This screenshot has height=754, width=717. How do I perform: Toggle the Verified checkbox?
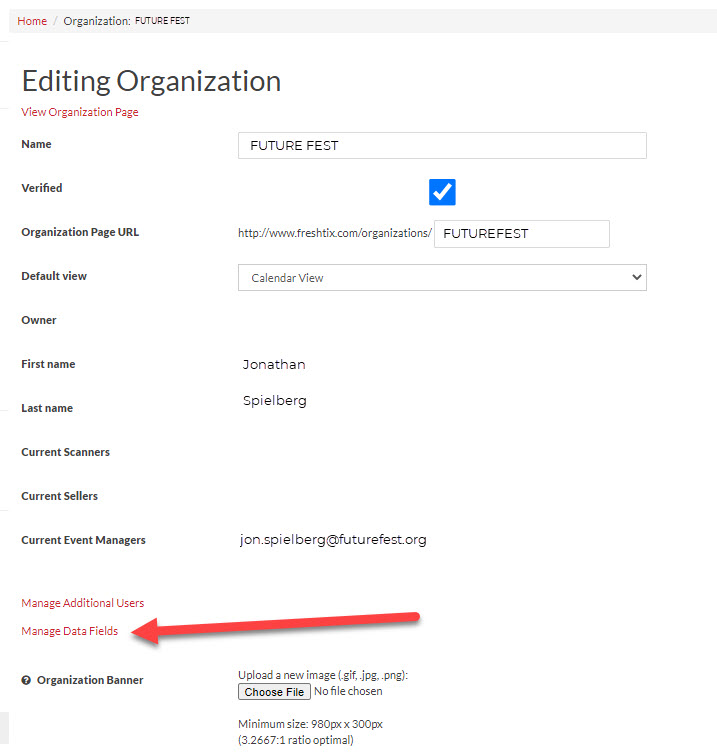442,192
